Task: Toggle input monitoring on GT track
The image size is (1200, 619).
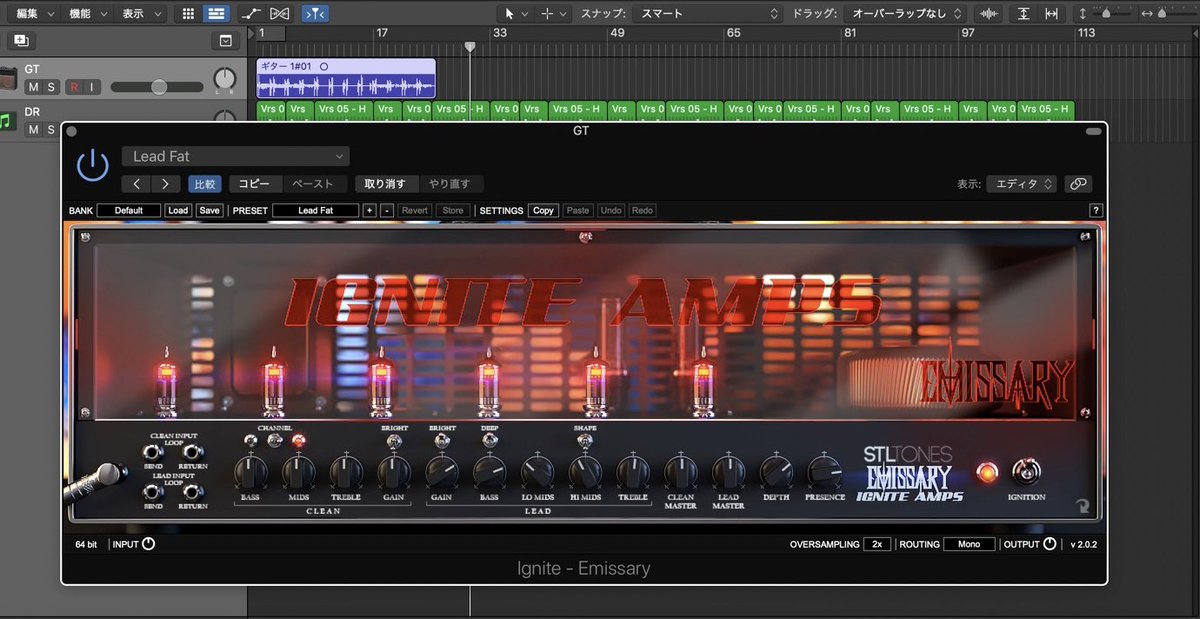Action: tap(91, 87)
